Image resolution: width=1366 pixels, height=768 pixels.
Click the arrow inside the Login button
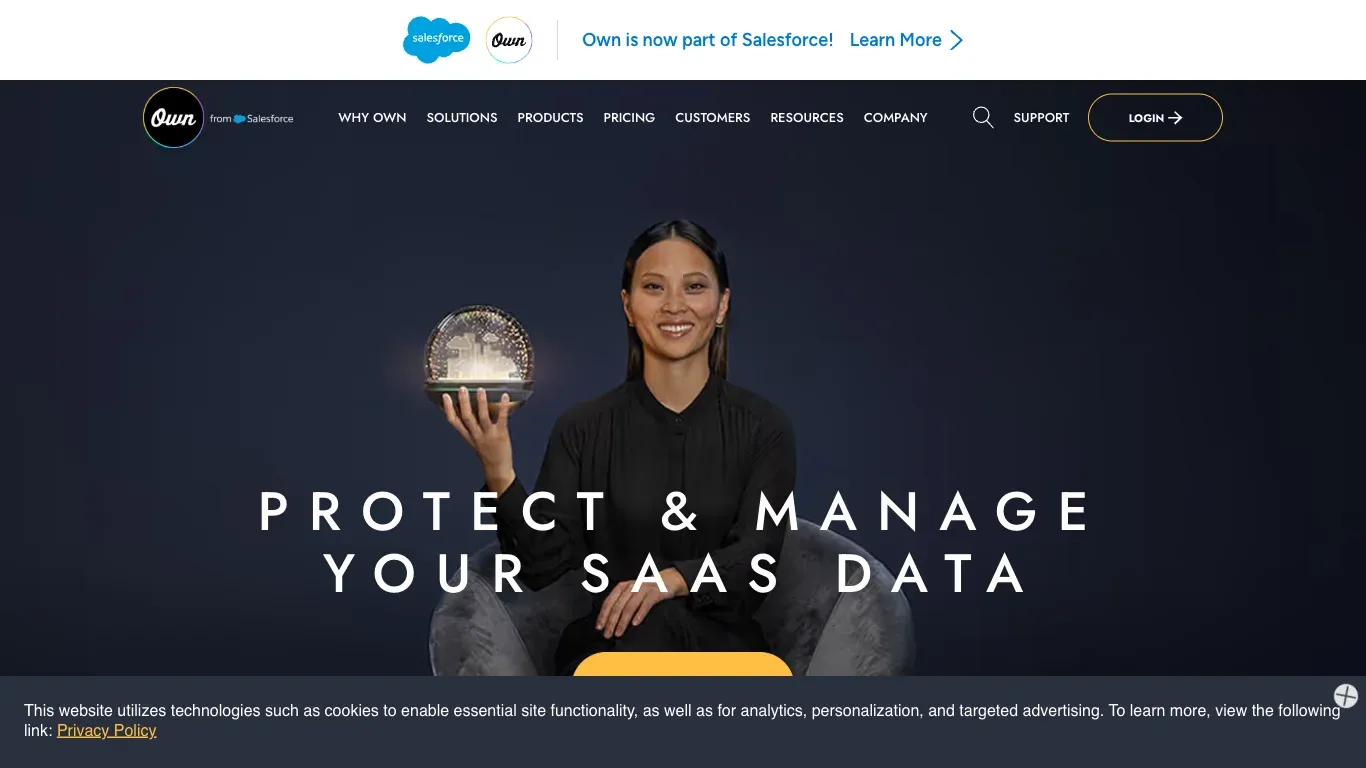(x=1176, y=118)
